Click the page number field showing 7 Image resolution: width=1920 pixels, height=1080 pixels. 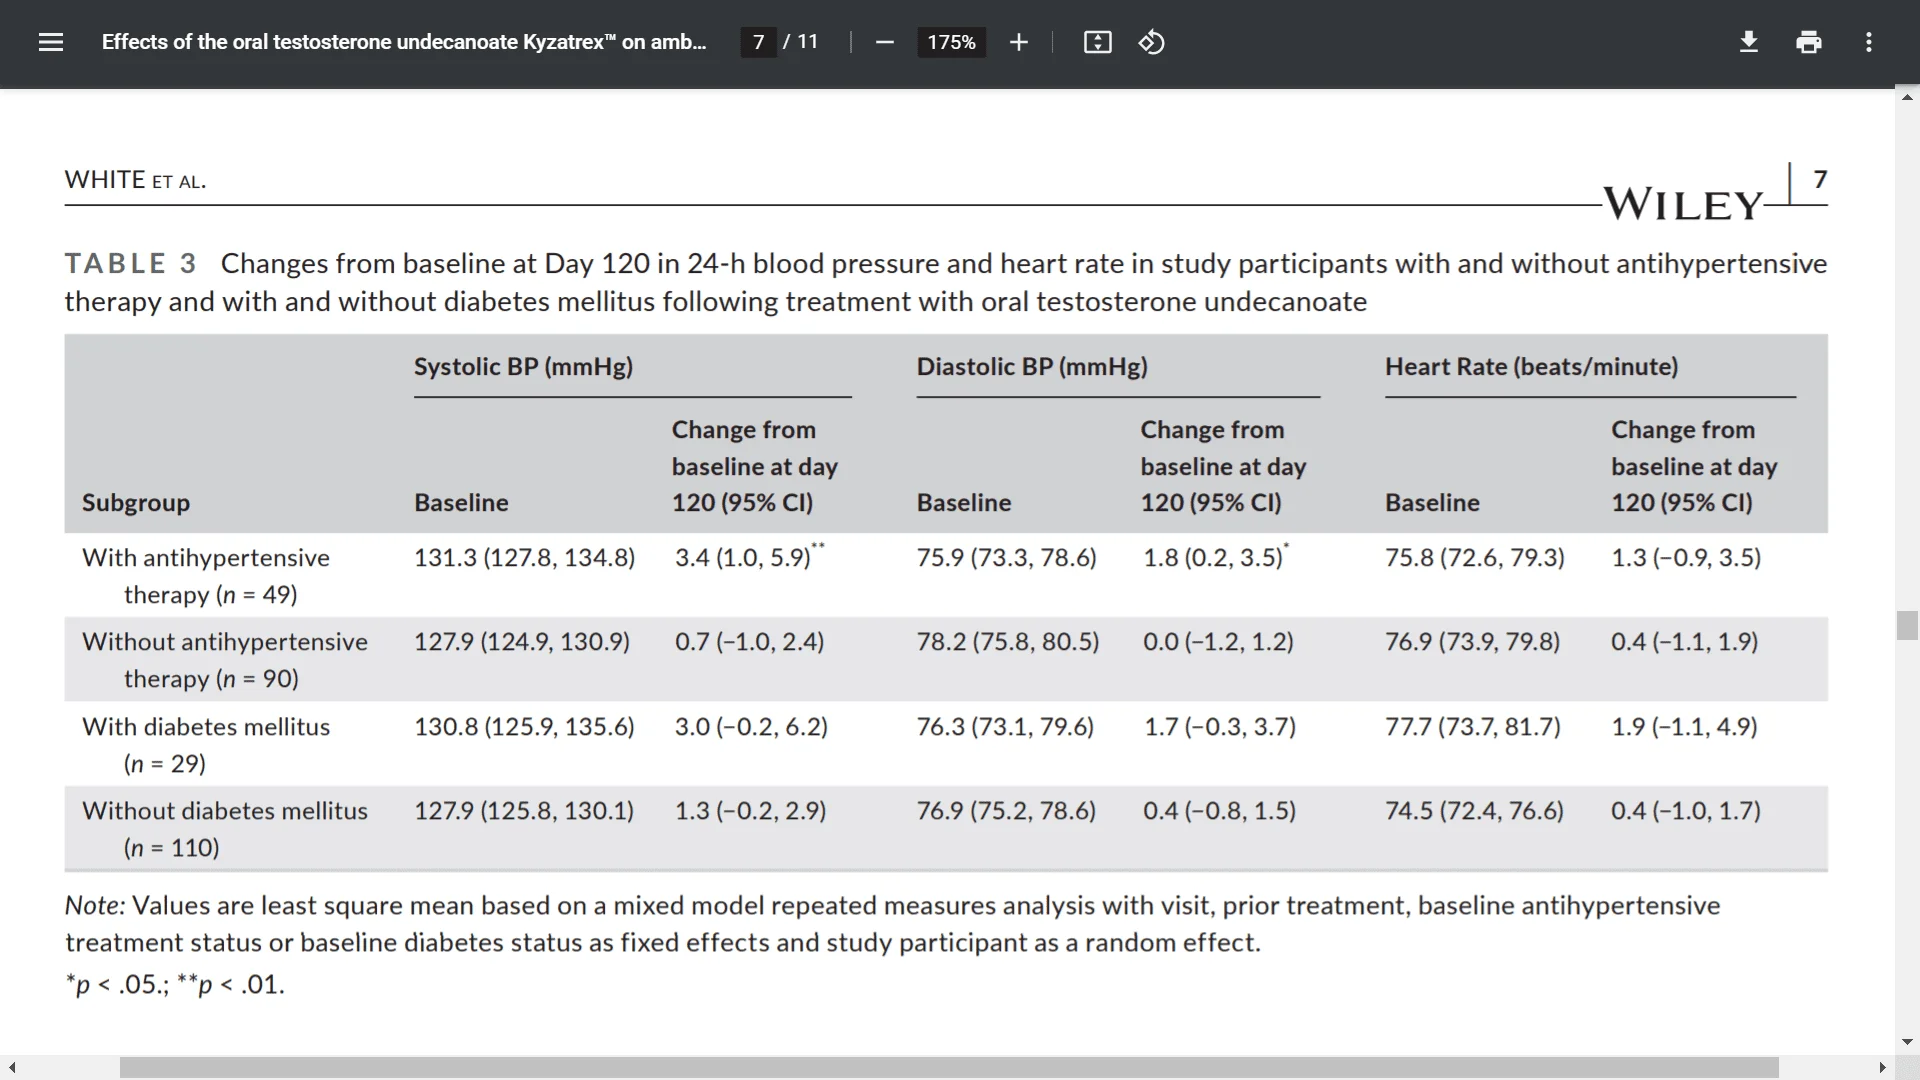point(758,42)
